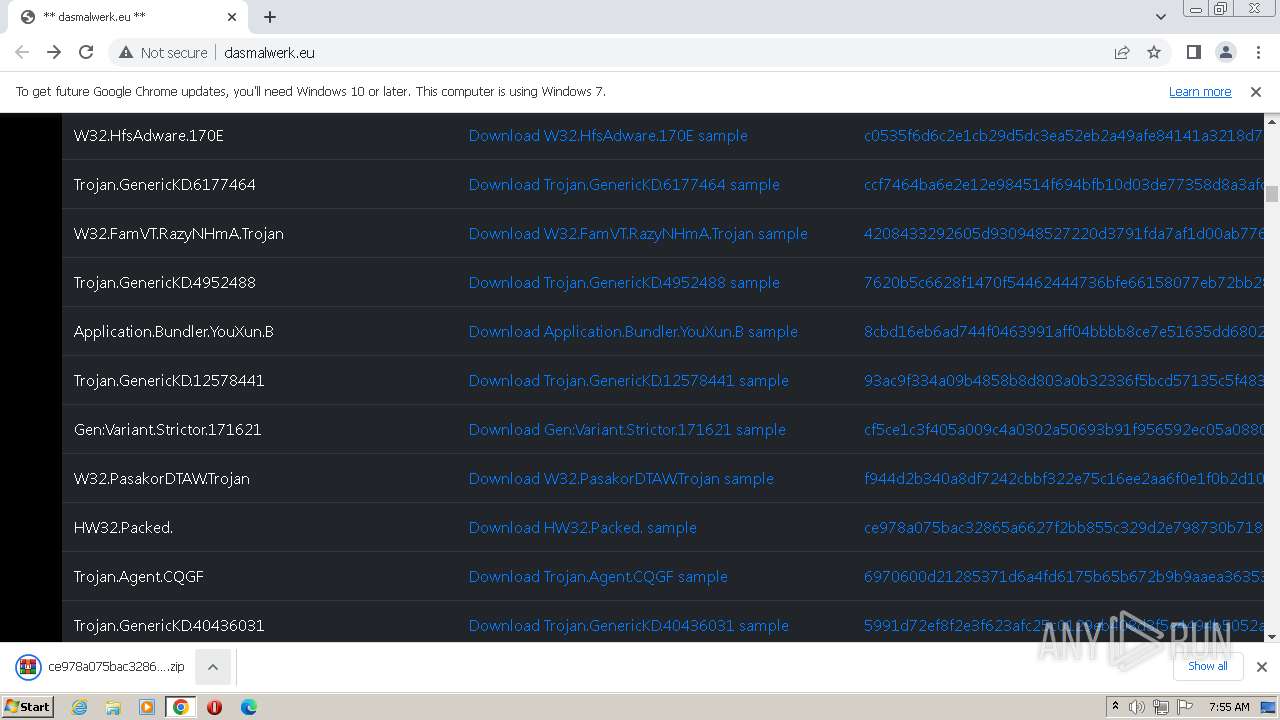
Task: Select Trojan.Agent.CQGF name text
Action: coord(139,576)
